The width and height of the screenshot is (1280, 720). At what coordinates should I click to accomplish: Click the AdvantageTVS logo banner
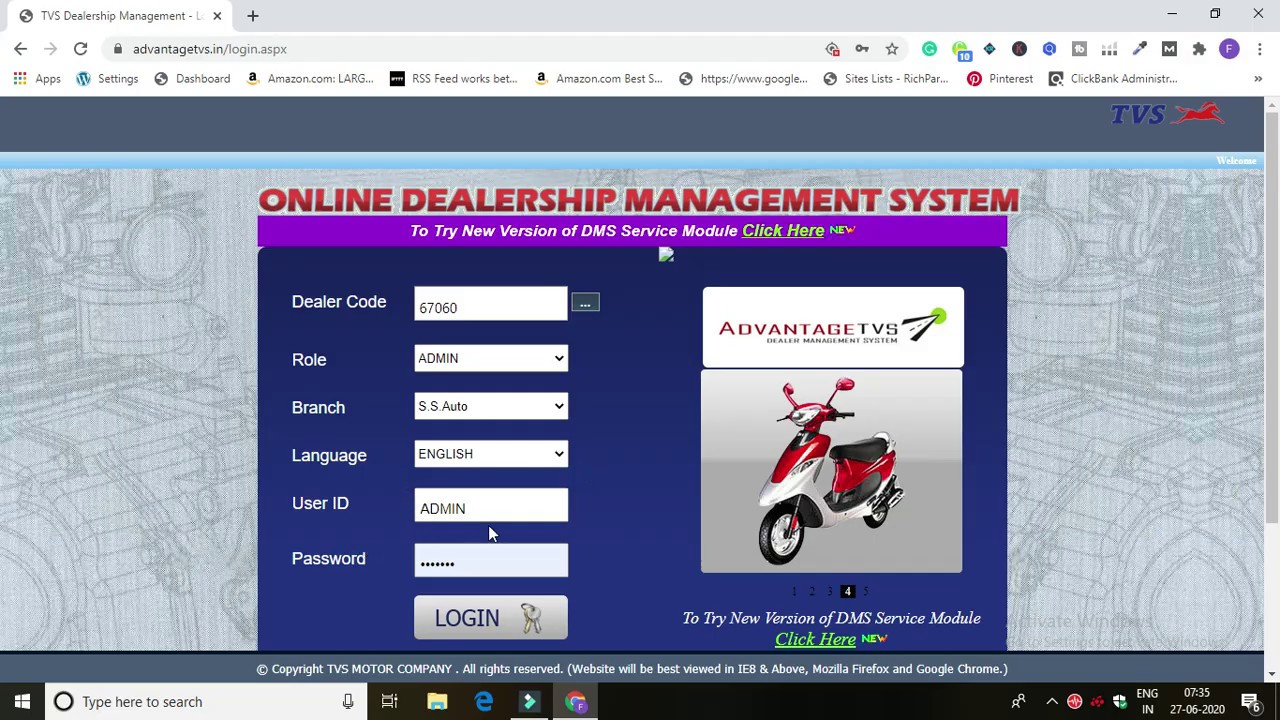(833, 327)
